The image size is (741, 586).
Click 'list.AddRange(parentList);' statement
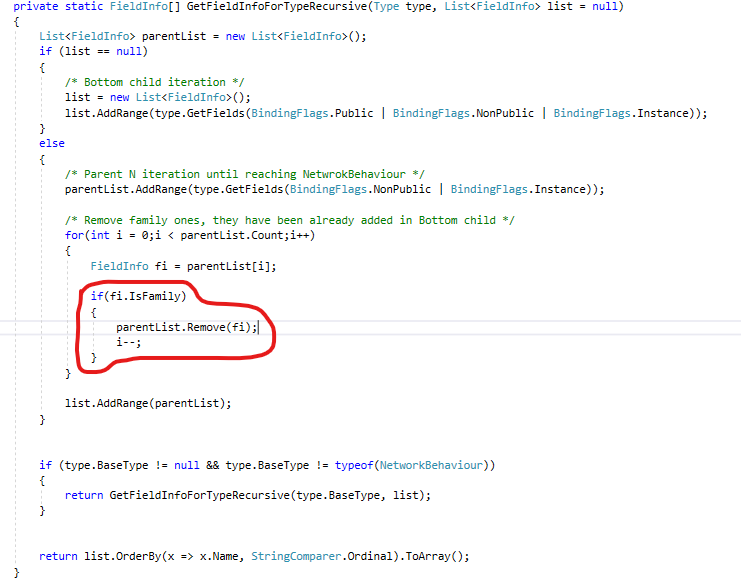148,403
